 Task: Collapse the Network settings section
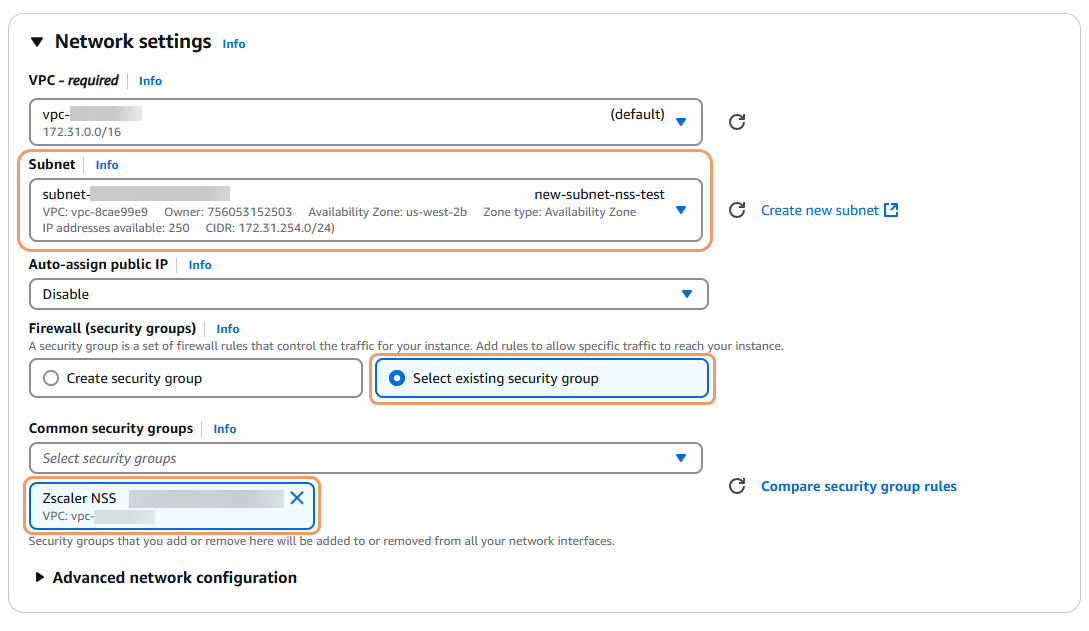[x=37, y=42]
